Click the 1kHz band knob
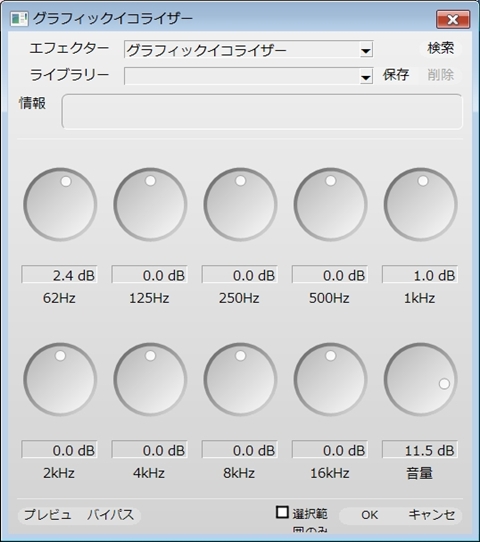The image size is (480, 542). [x=421, y=205]
